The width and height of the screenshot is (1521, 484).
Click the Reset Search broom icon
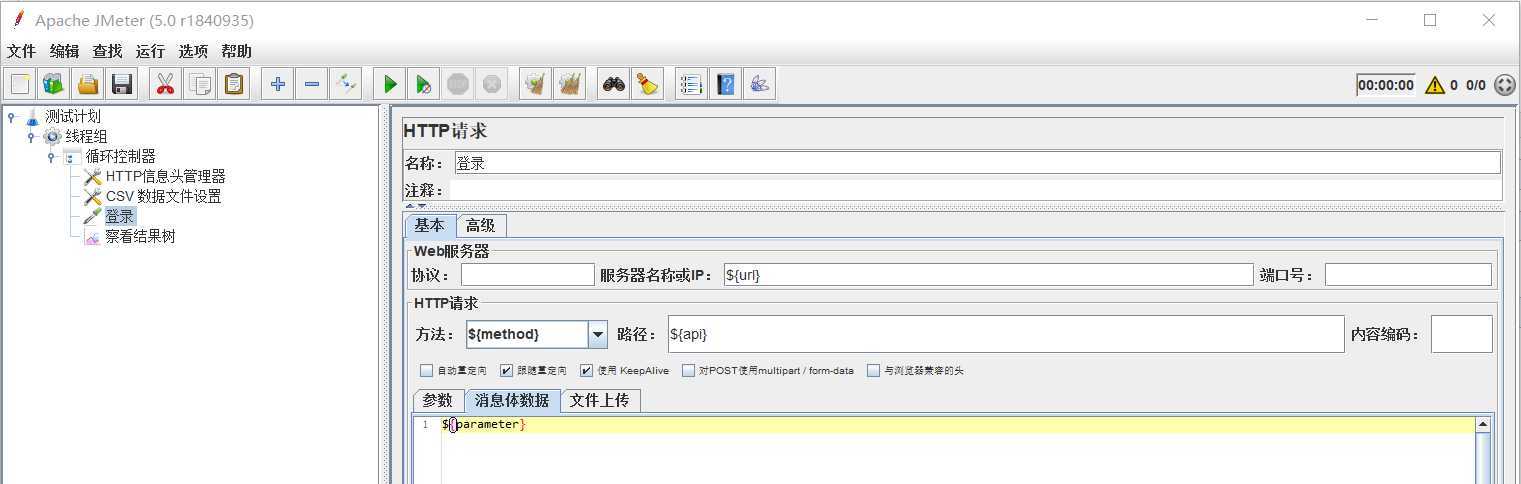[x=648, y=85]
